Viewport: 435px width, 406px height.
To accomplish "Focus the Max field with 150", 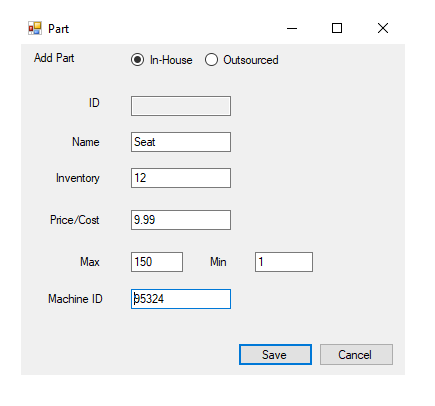I will [x=157, y=262].
